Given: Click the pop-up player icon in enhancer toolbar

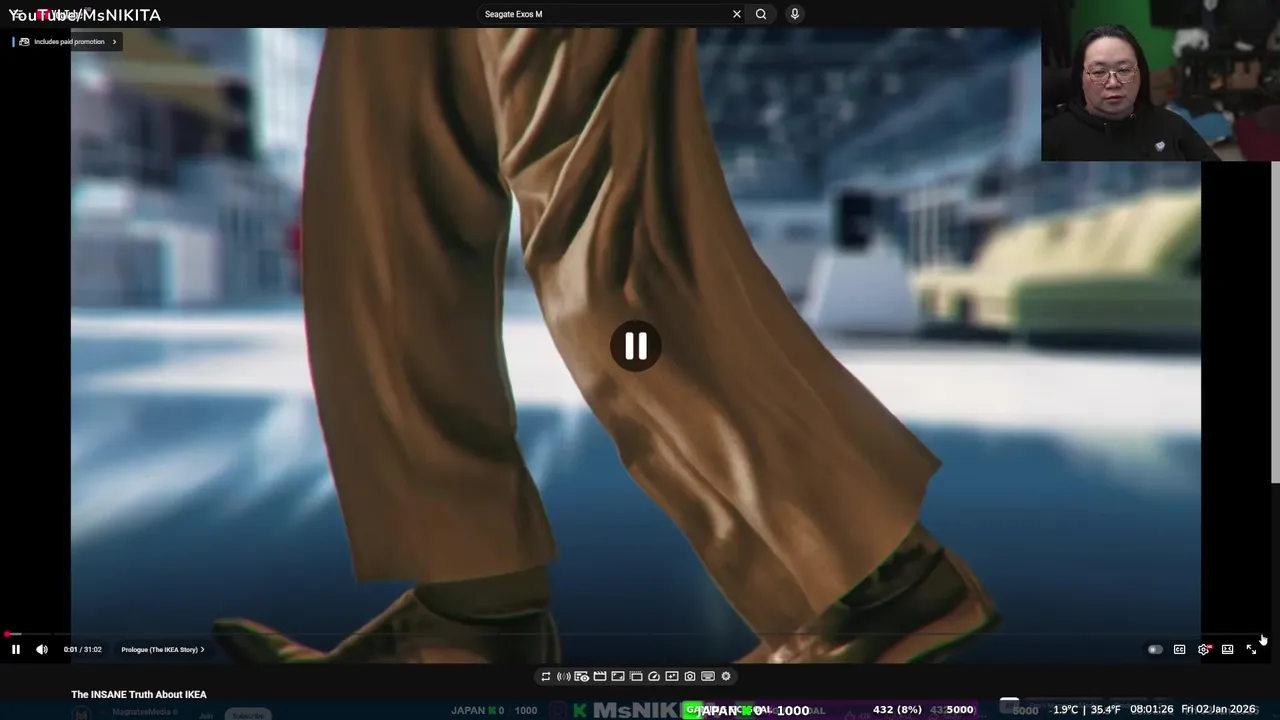Looking at the screenshot, I should coord(636,677).
